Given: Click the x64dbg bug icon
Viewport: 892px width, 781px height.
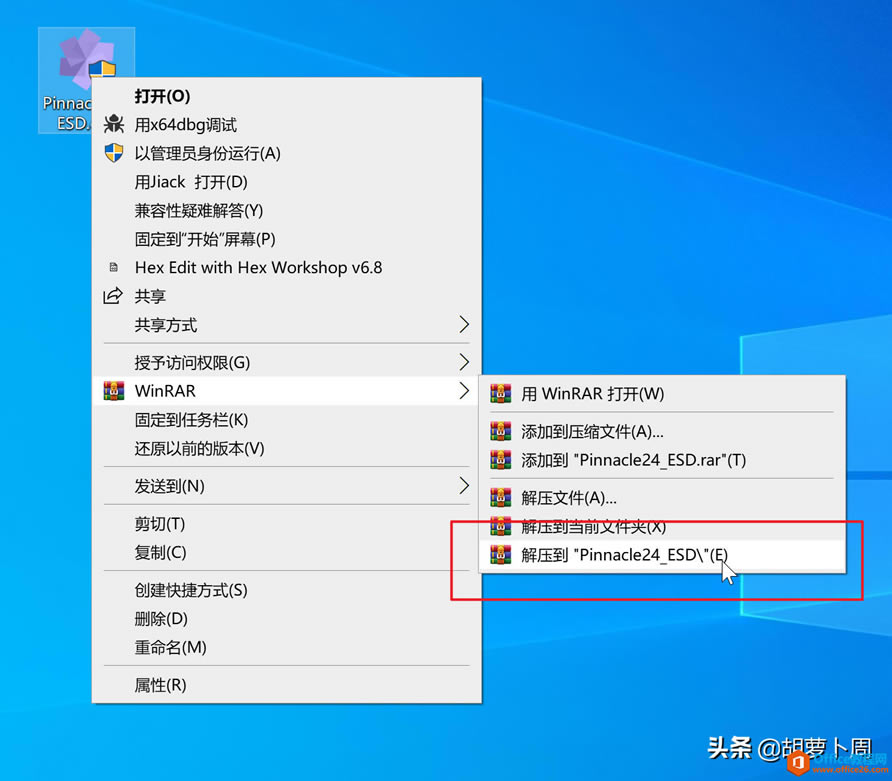Looking at the screenshot, I should (114, 124).
